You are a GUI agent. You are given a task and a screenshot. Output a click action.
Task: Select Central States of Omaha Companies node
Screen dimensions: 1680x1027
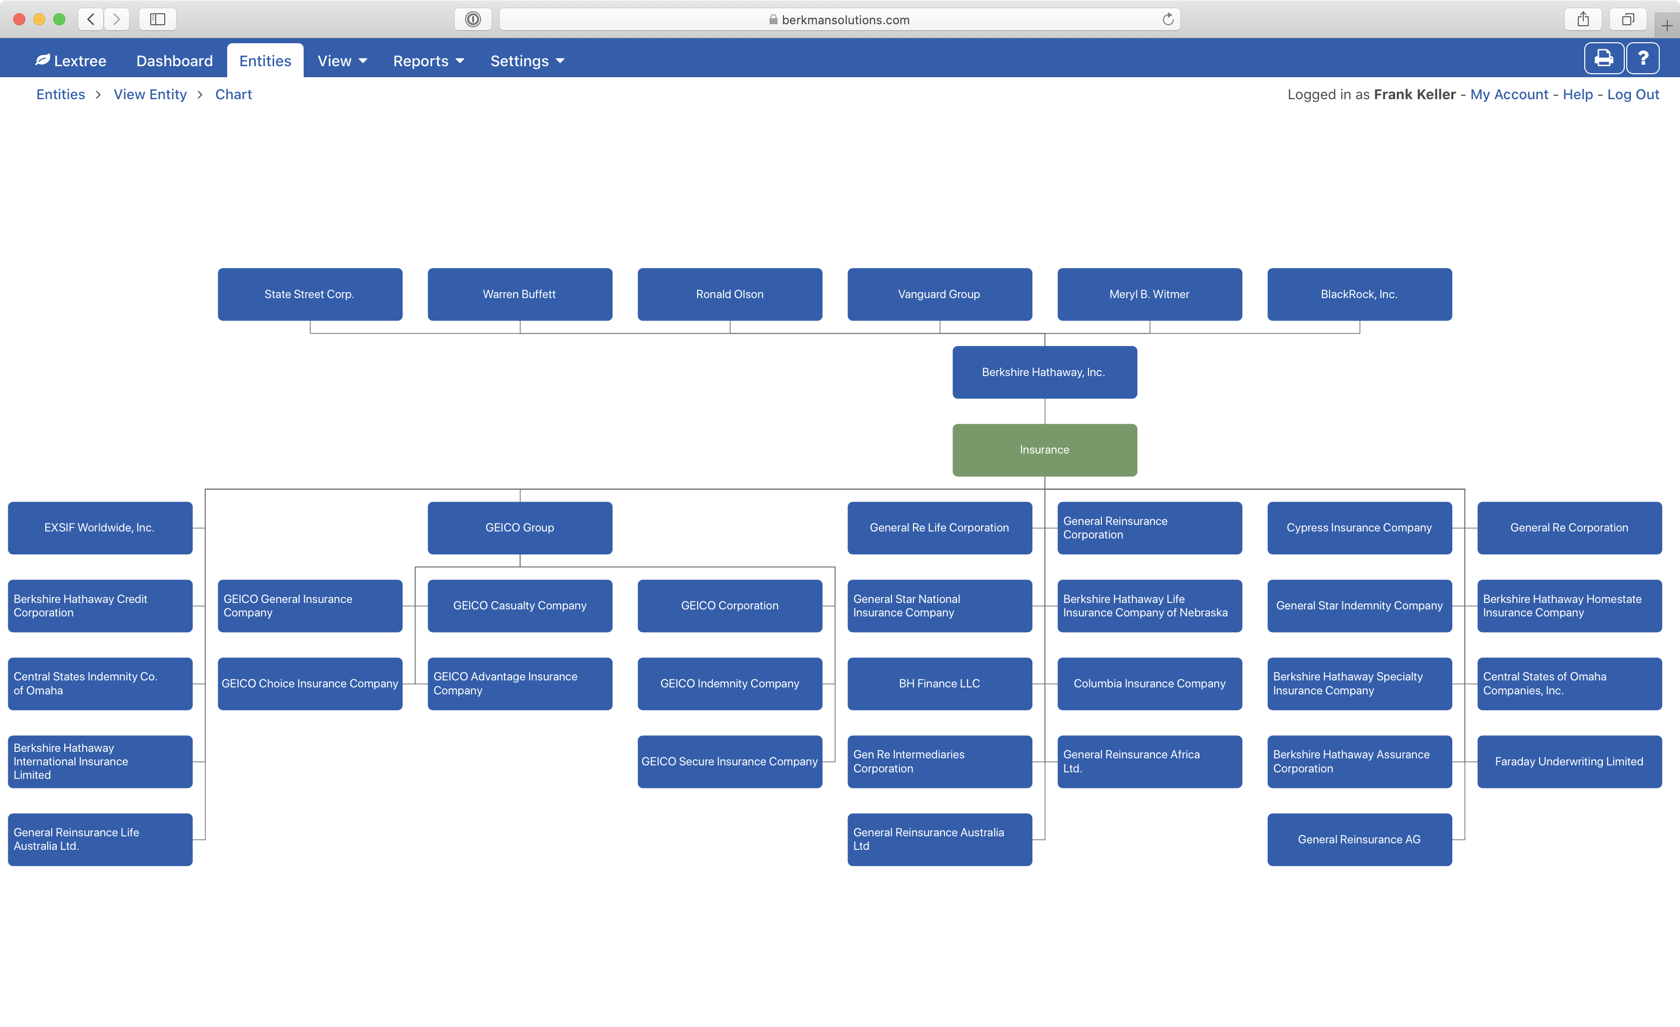[x=1570, y=684]
